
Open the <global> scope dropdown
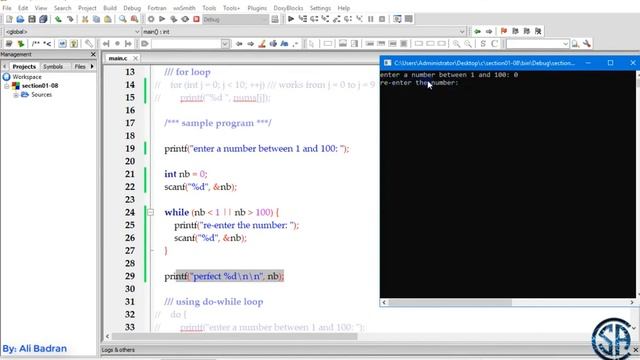72,31
